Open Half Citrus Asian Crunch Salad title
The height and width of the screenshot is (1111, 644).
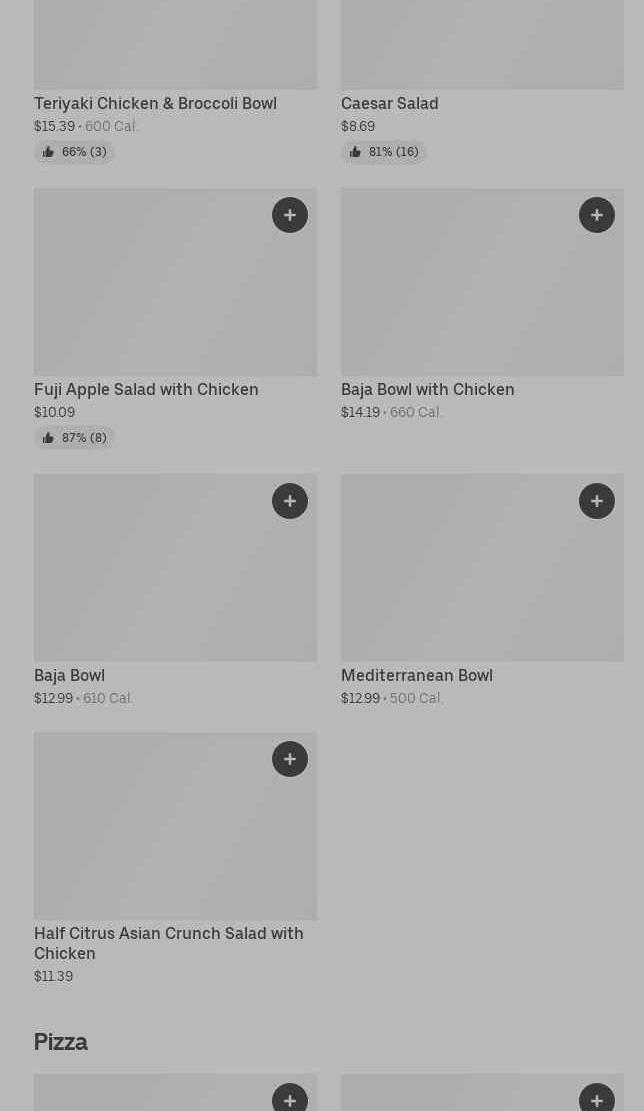tap(168, 943)
